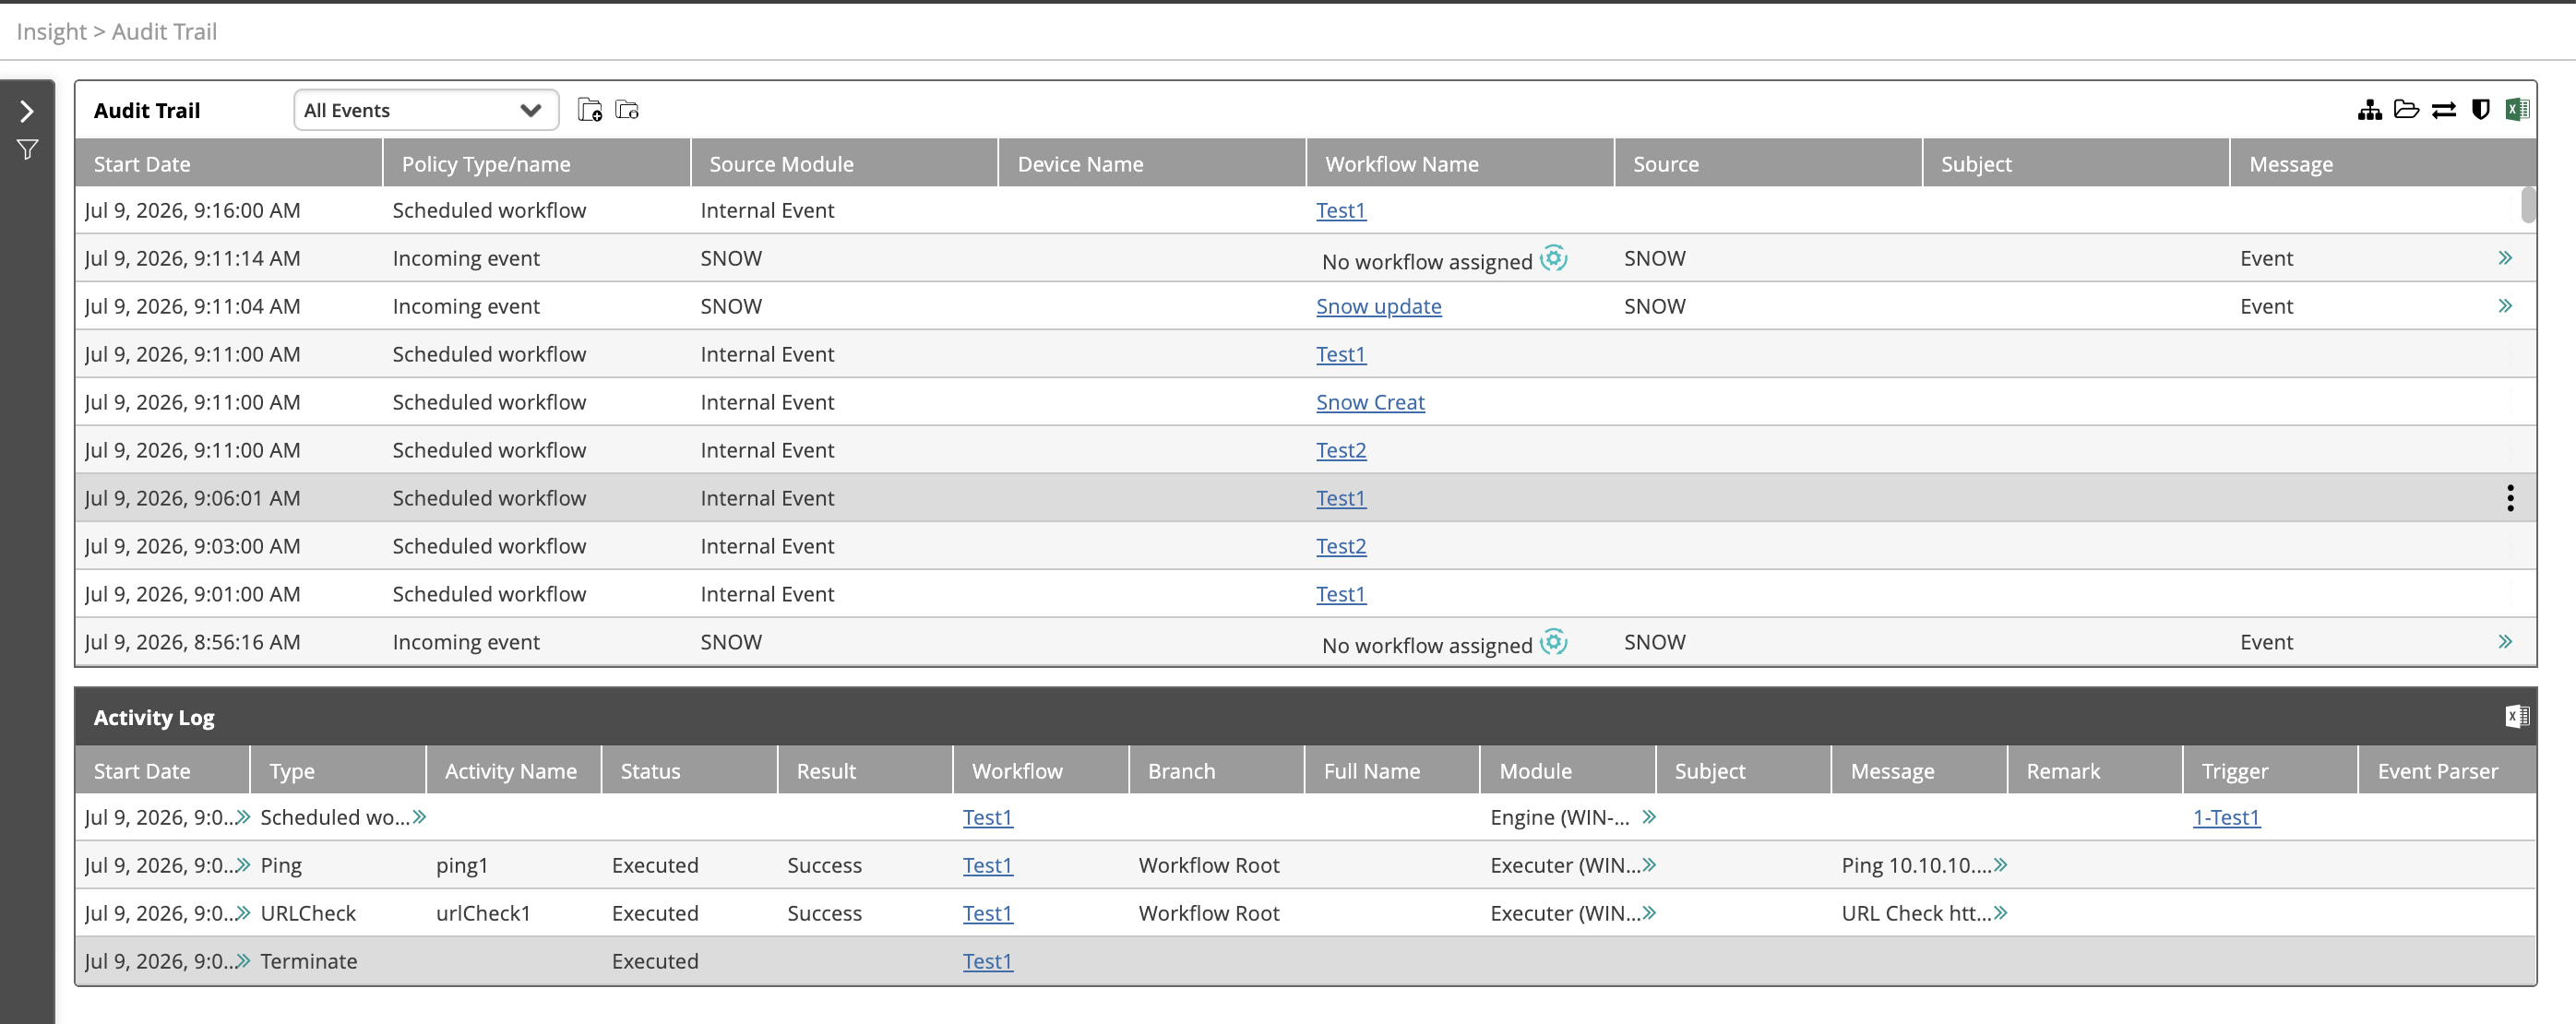The height and width of the screenshot is (1024, 2576).
Task: Open the Test1 link in the Ping activity row
Action: pos(987,866)
